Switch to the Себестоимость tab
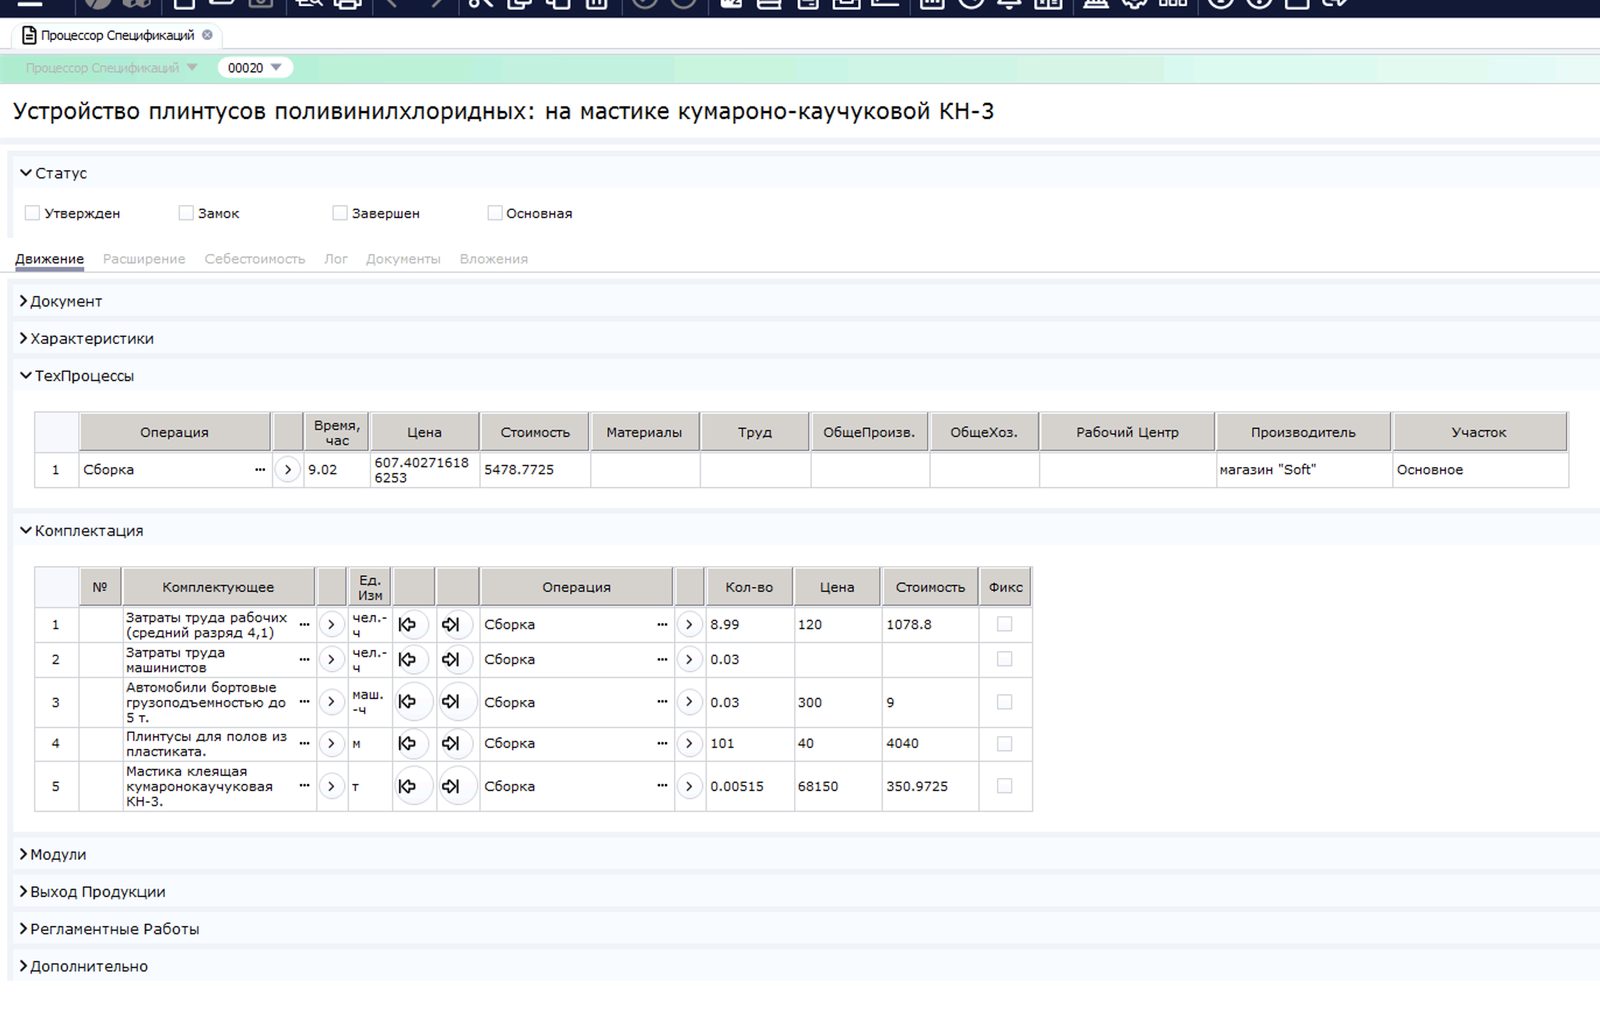Image resolution: width=1600 pixels, height=1009 pixels. (255, 259)
